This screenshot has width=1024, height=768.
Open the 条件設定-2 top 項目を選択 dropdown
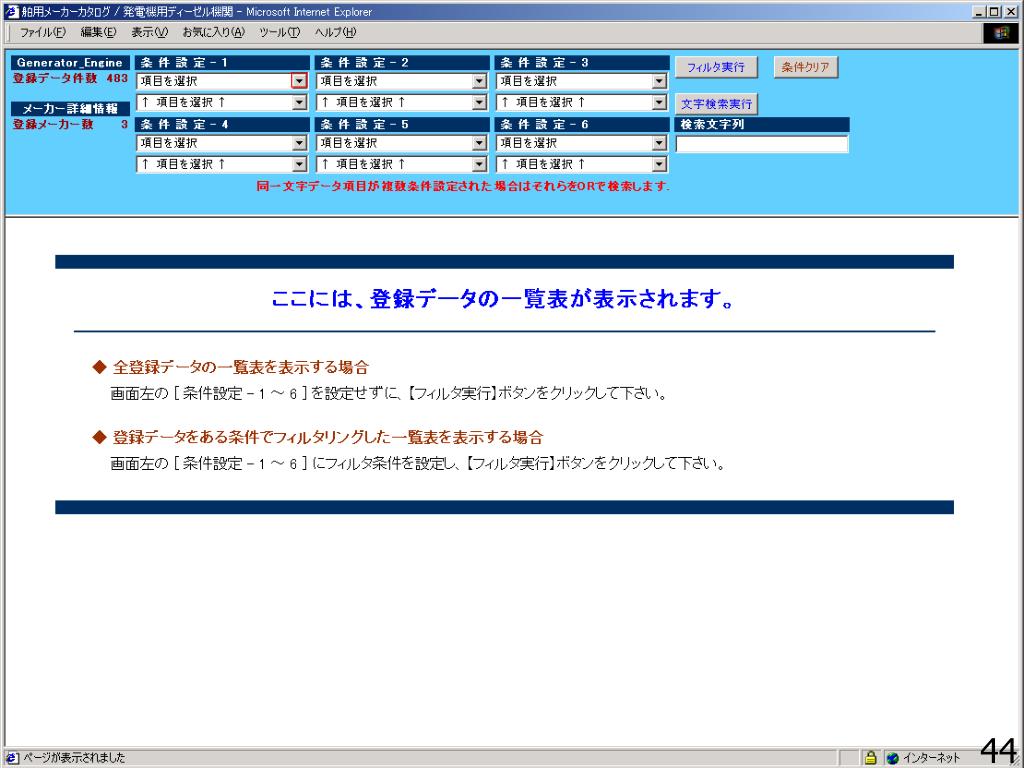point(479,81)
